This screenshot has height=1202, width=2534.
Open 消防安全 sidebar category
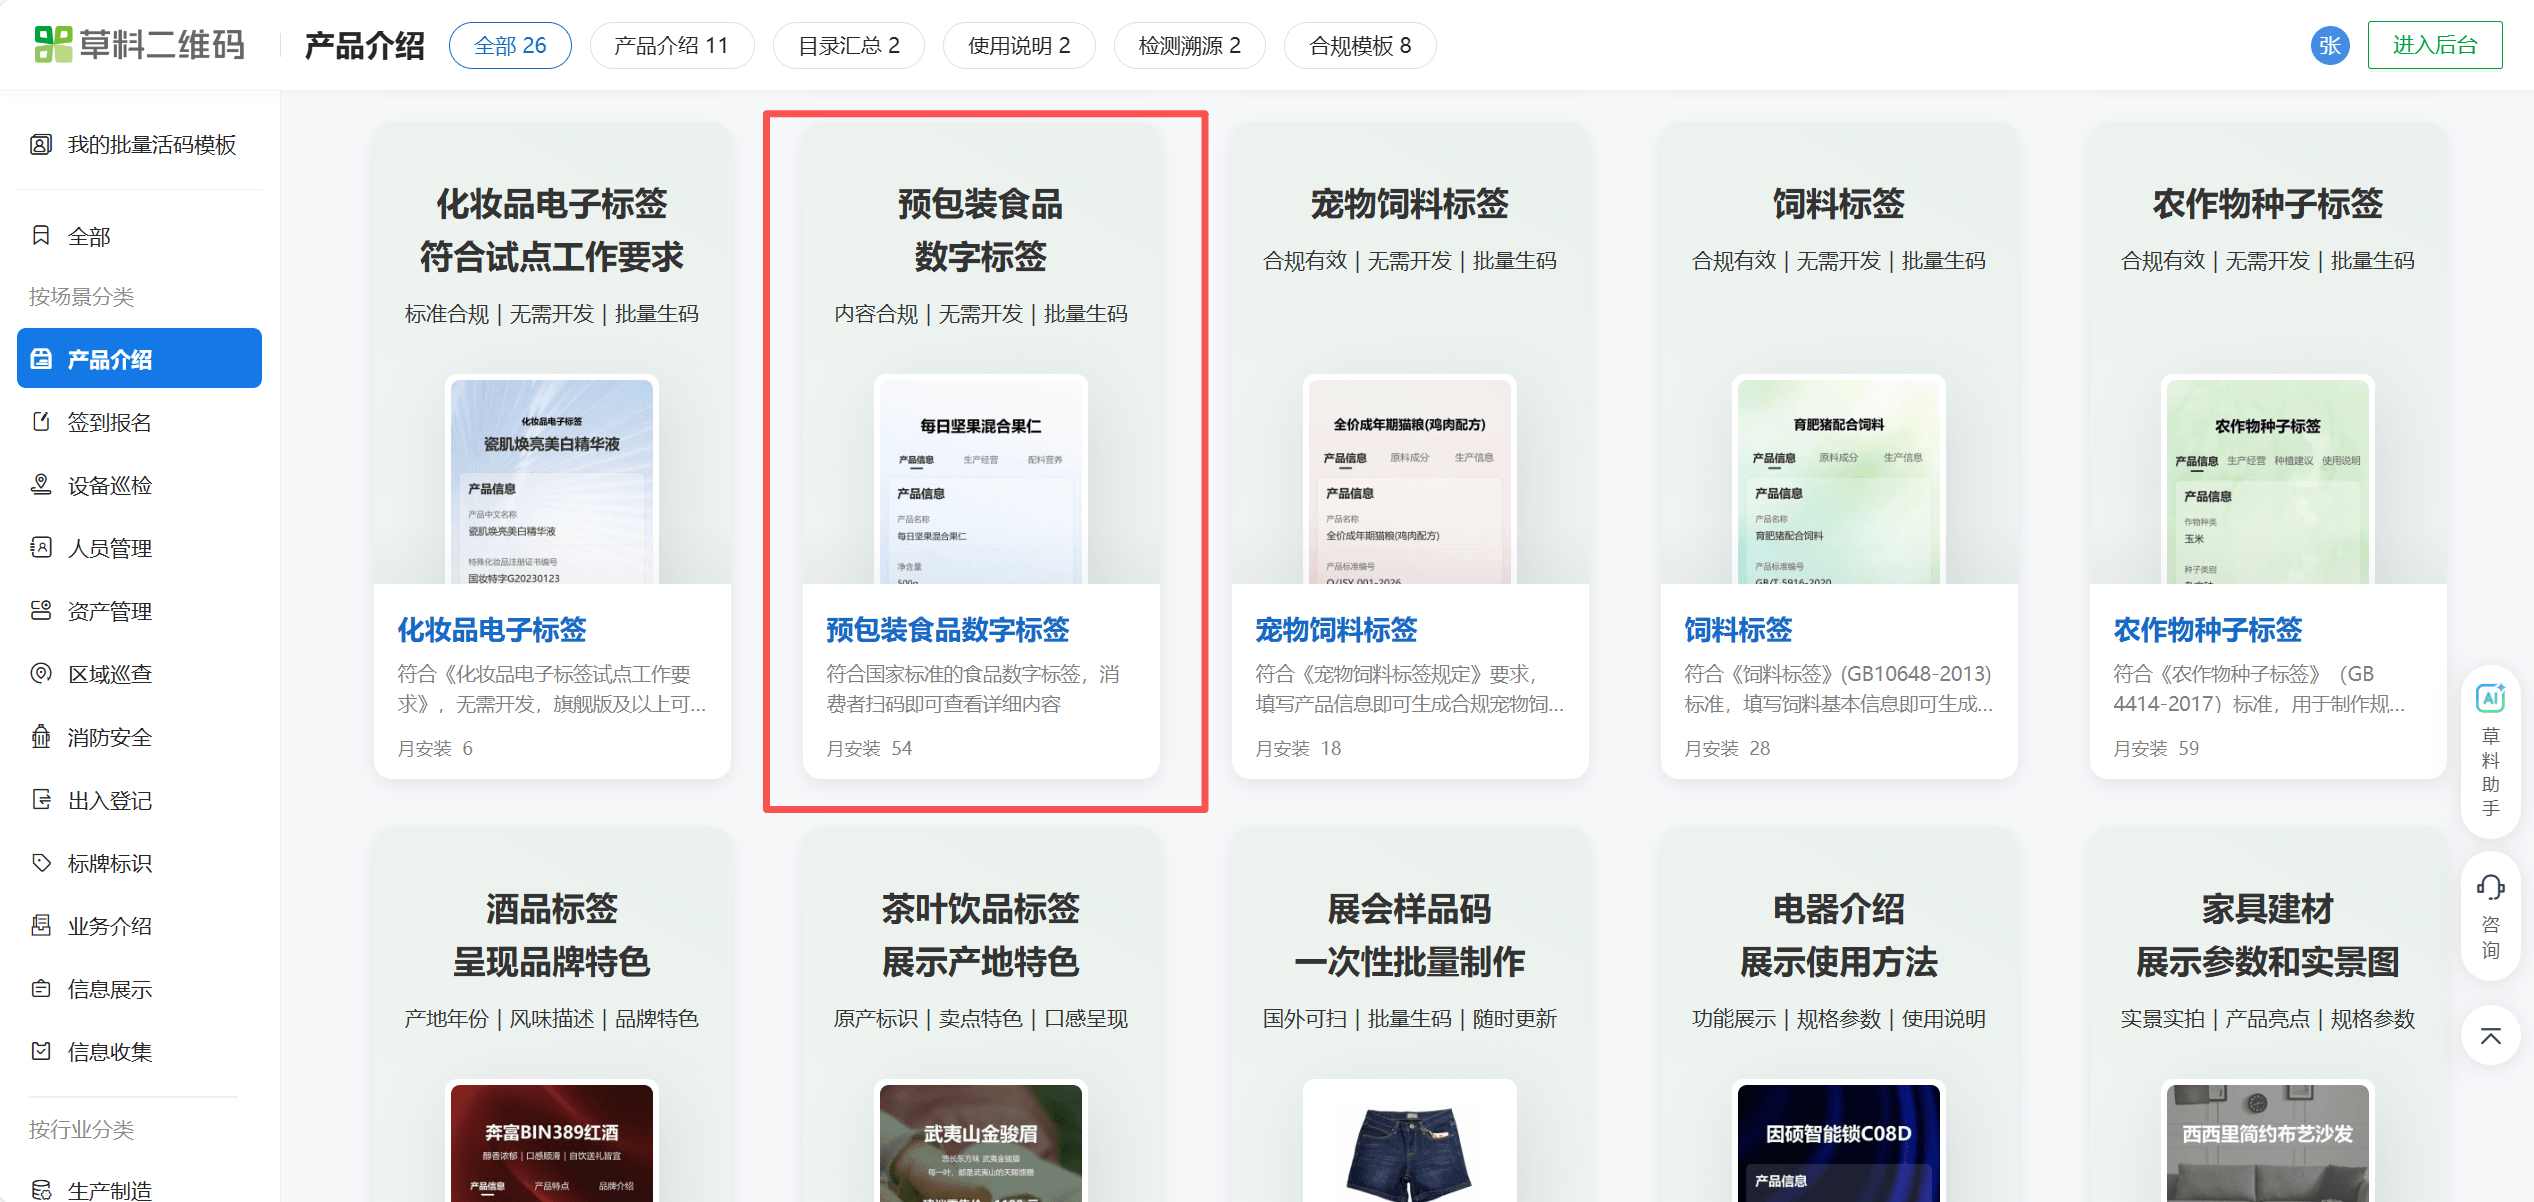[109, 737]
